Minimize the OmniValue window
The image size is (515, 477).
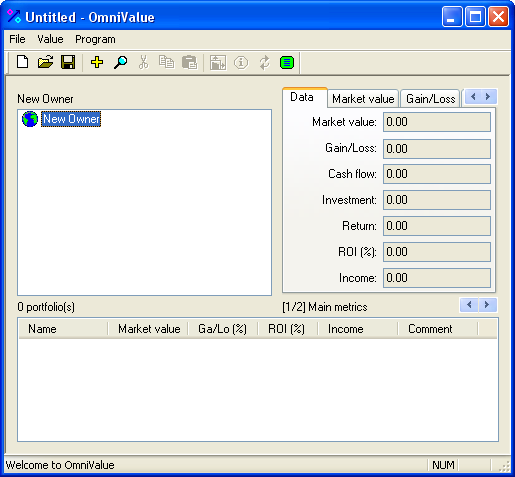pos(452,16)
